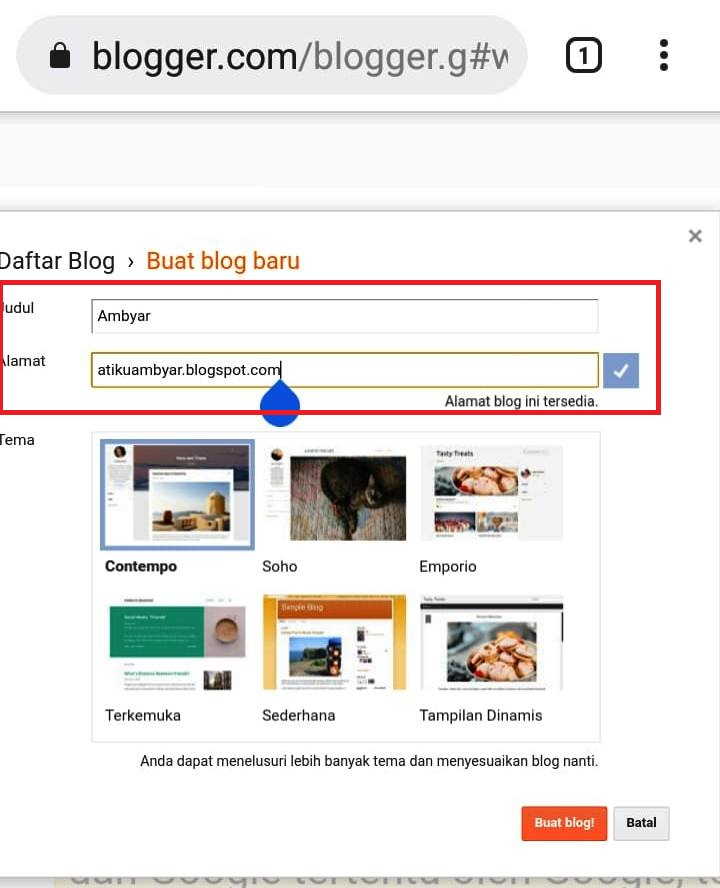Click the Emporio theme label

(448, 567)
